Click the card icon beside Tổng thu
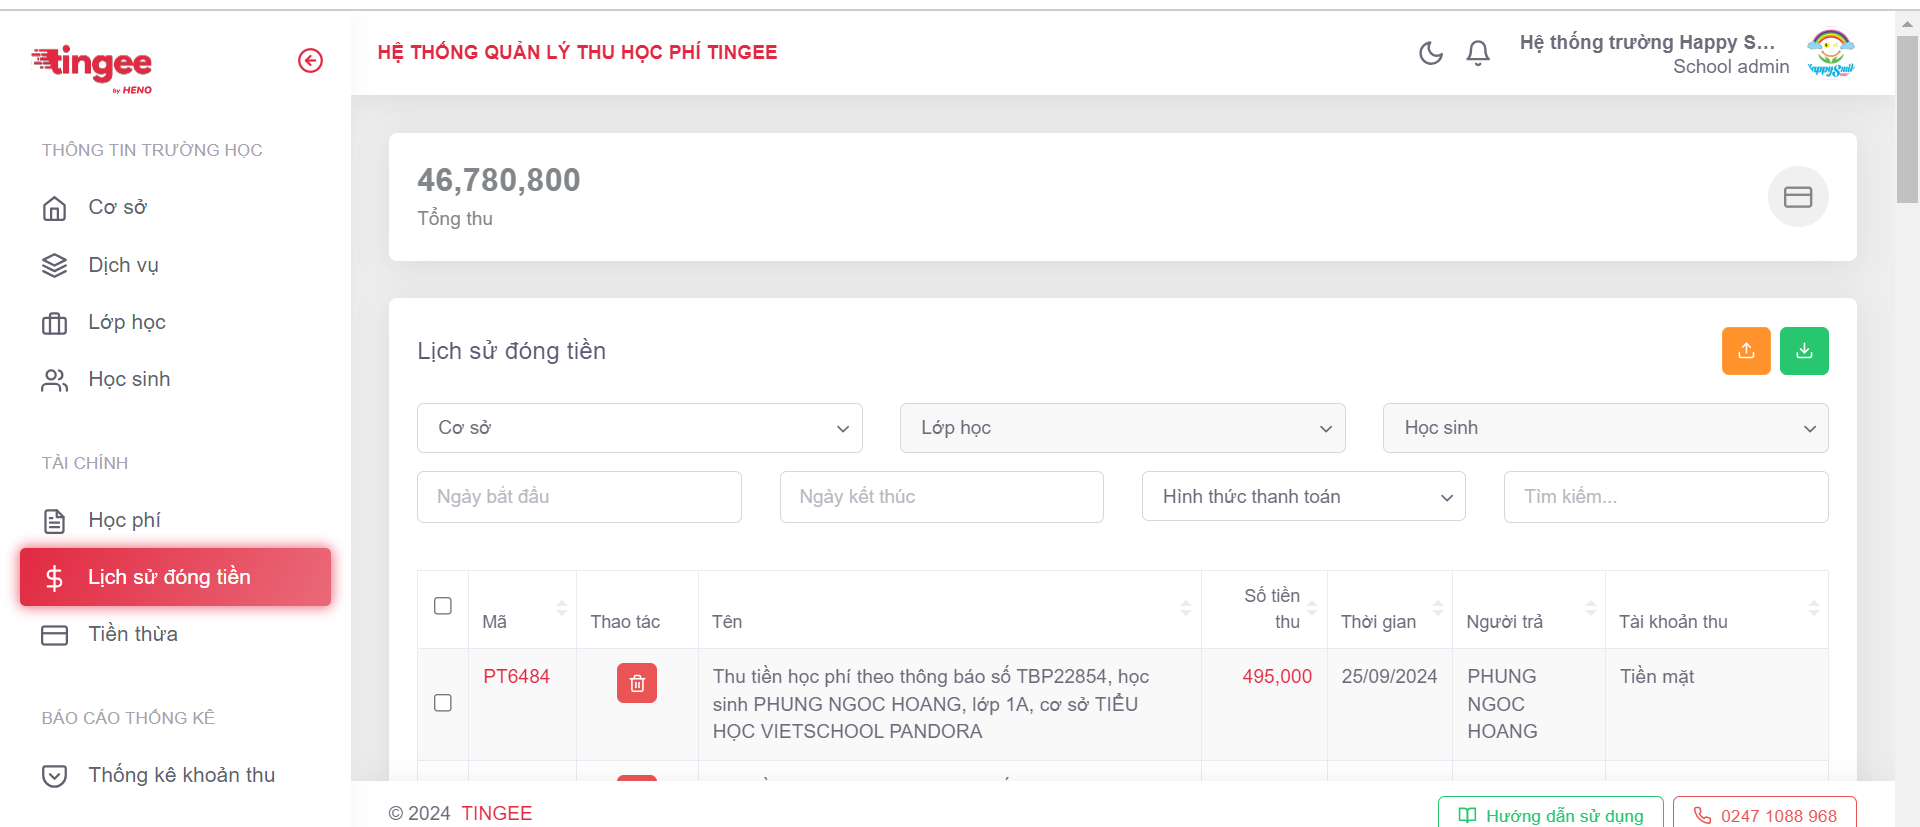This screenshot has height=827, width=1920. 1798,197
